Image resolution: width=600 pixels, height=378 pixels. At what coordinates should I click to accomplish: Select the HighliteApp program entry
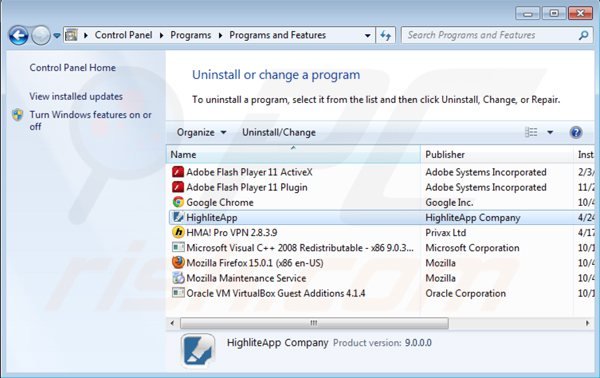pyautogui.click(x=212, y=217)
